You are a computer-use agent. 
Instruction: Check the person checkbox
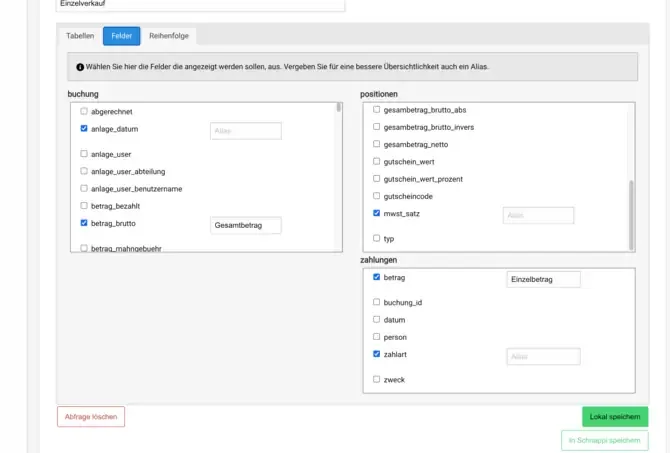[376, 336]
